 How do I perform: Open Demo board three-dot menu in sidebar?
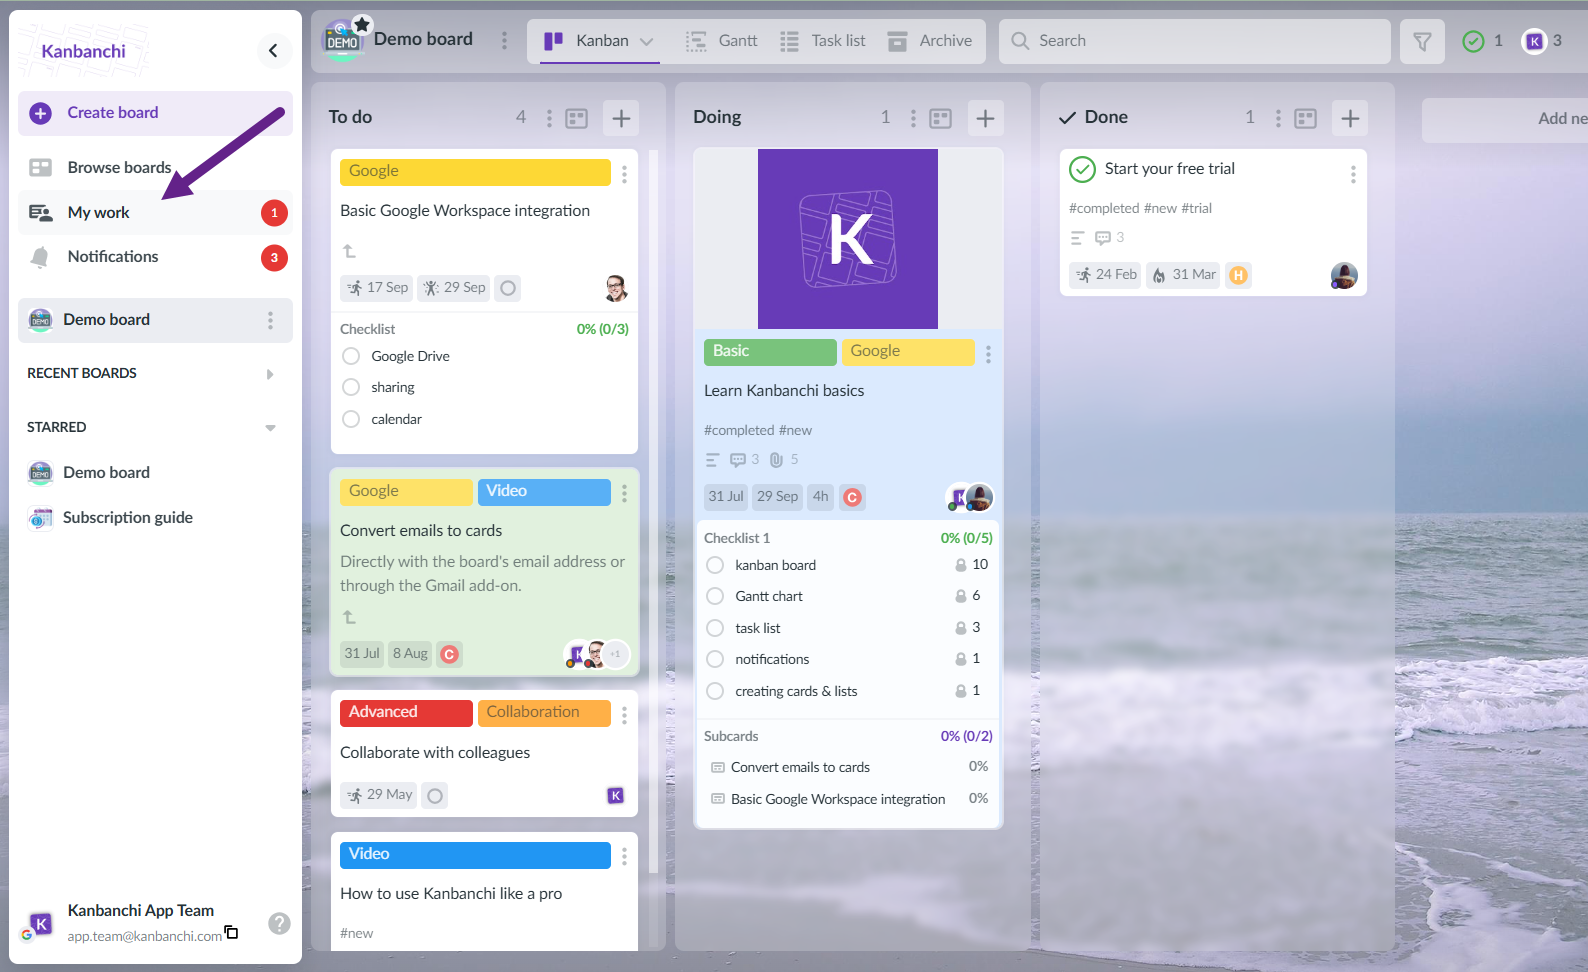click(x=270, y=320)
